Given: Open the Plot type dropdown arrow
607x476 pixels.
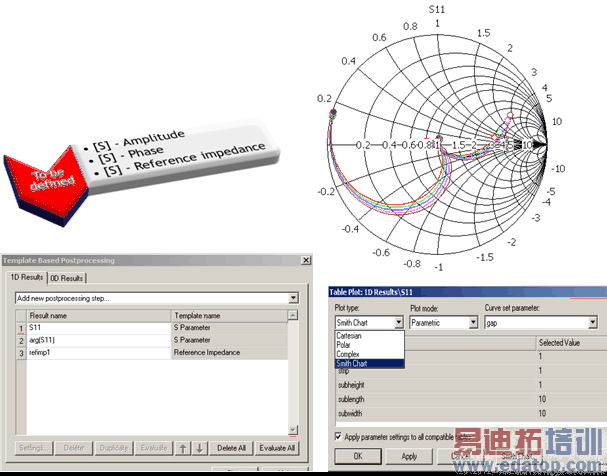Looking at the screenshot, I should click(399, 322).
